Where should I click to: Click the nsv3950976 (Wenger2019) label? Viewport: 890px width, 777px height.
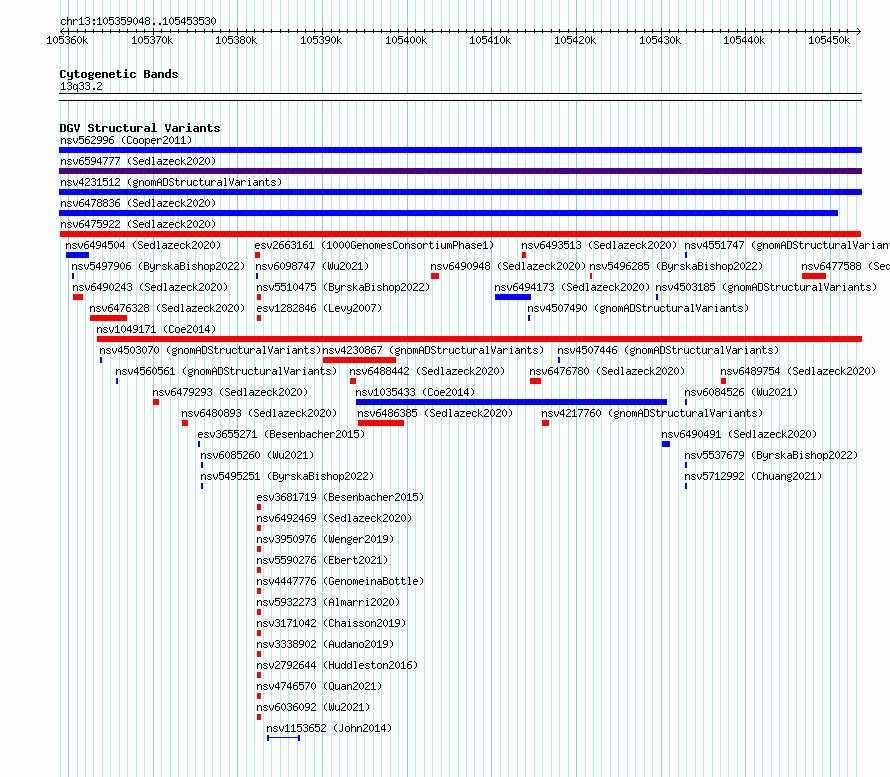click(325, 539)
